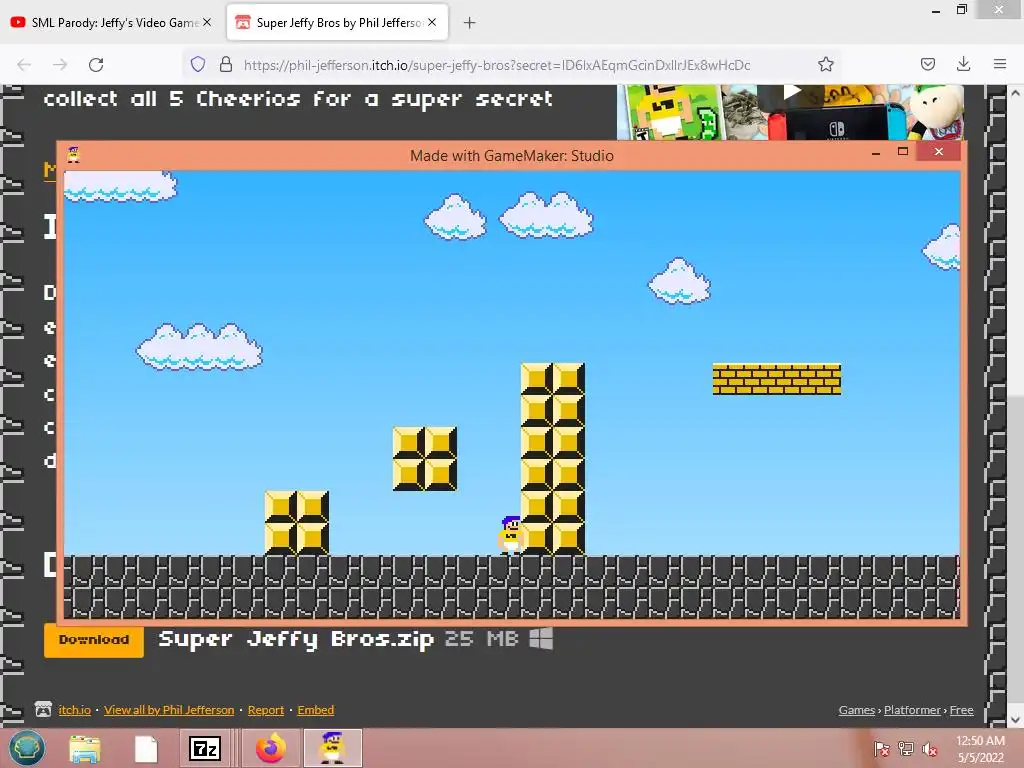Play the video thumbnail on itch page
This screenshot has height=768, width=1024.
(792, 92)
